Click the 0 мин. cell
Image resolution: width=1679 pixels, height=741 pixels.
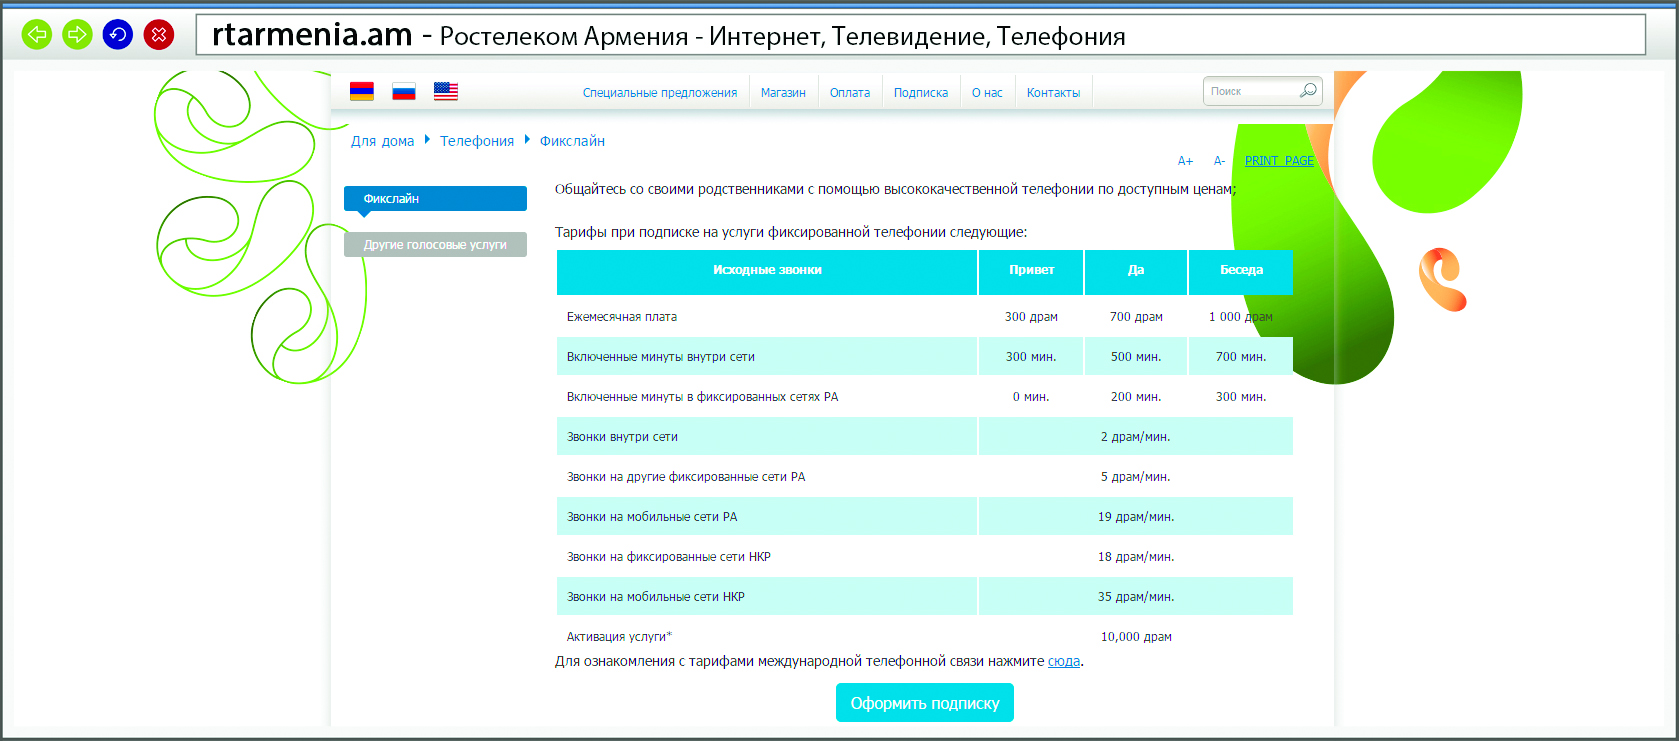pos(1031,397)
